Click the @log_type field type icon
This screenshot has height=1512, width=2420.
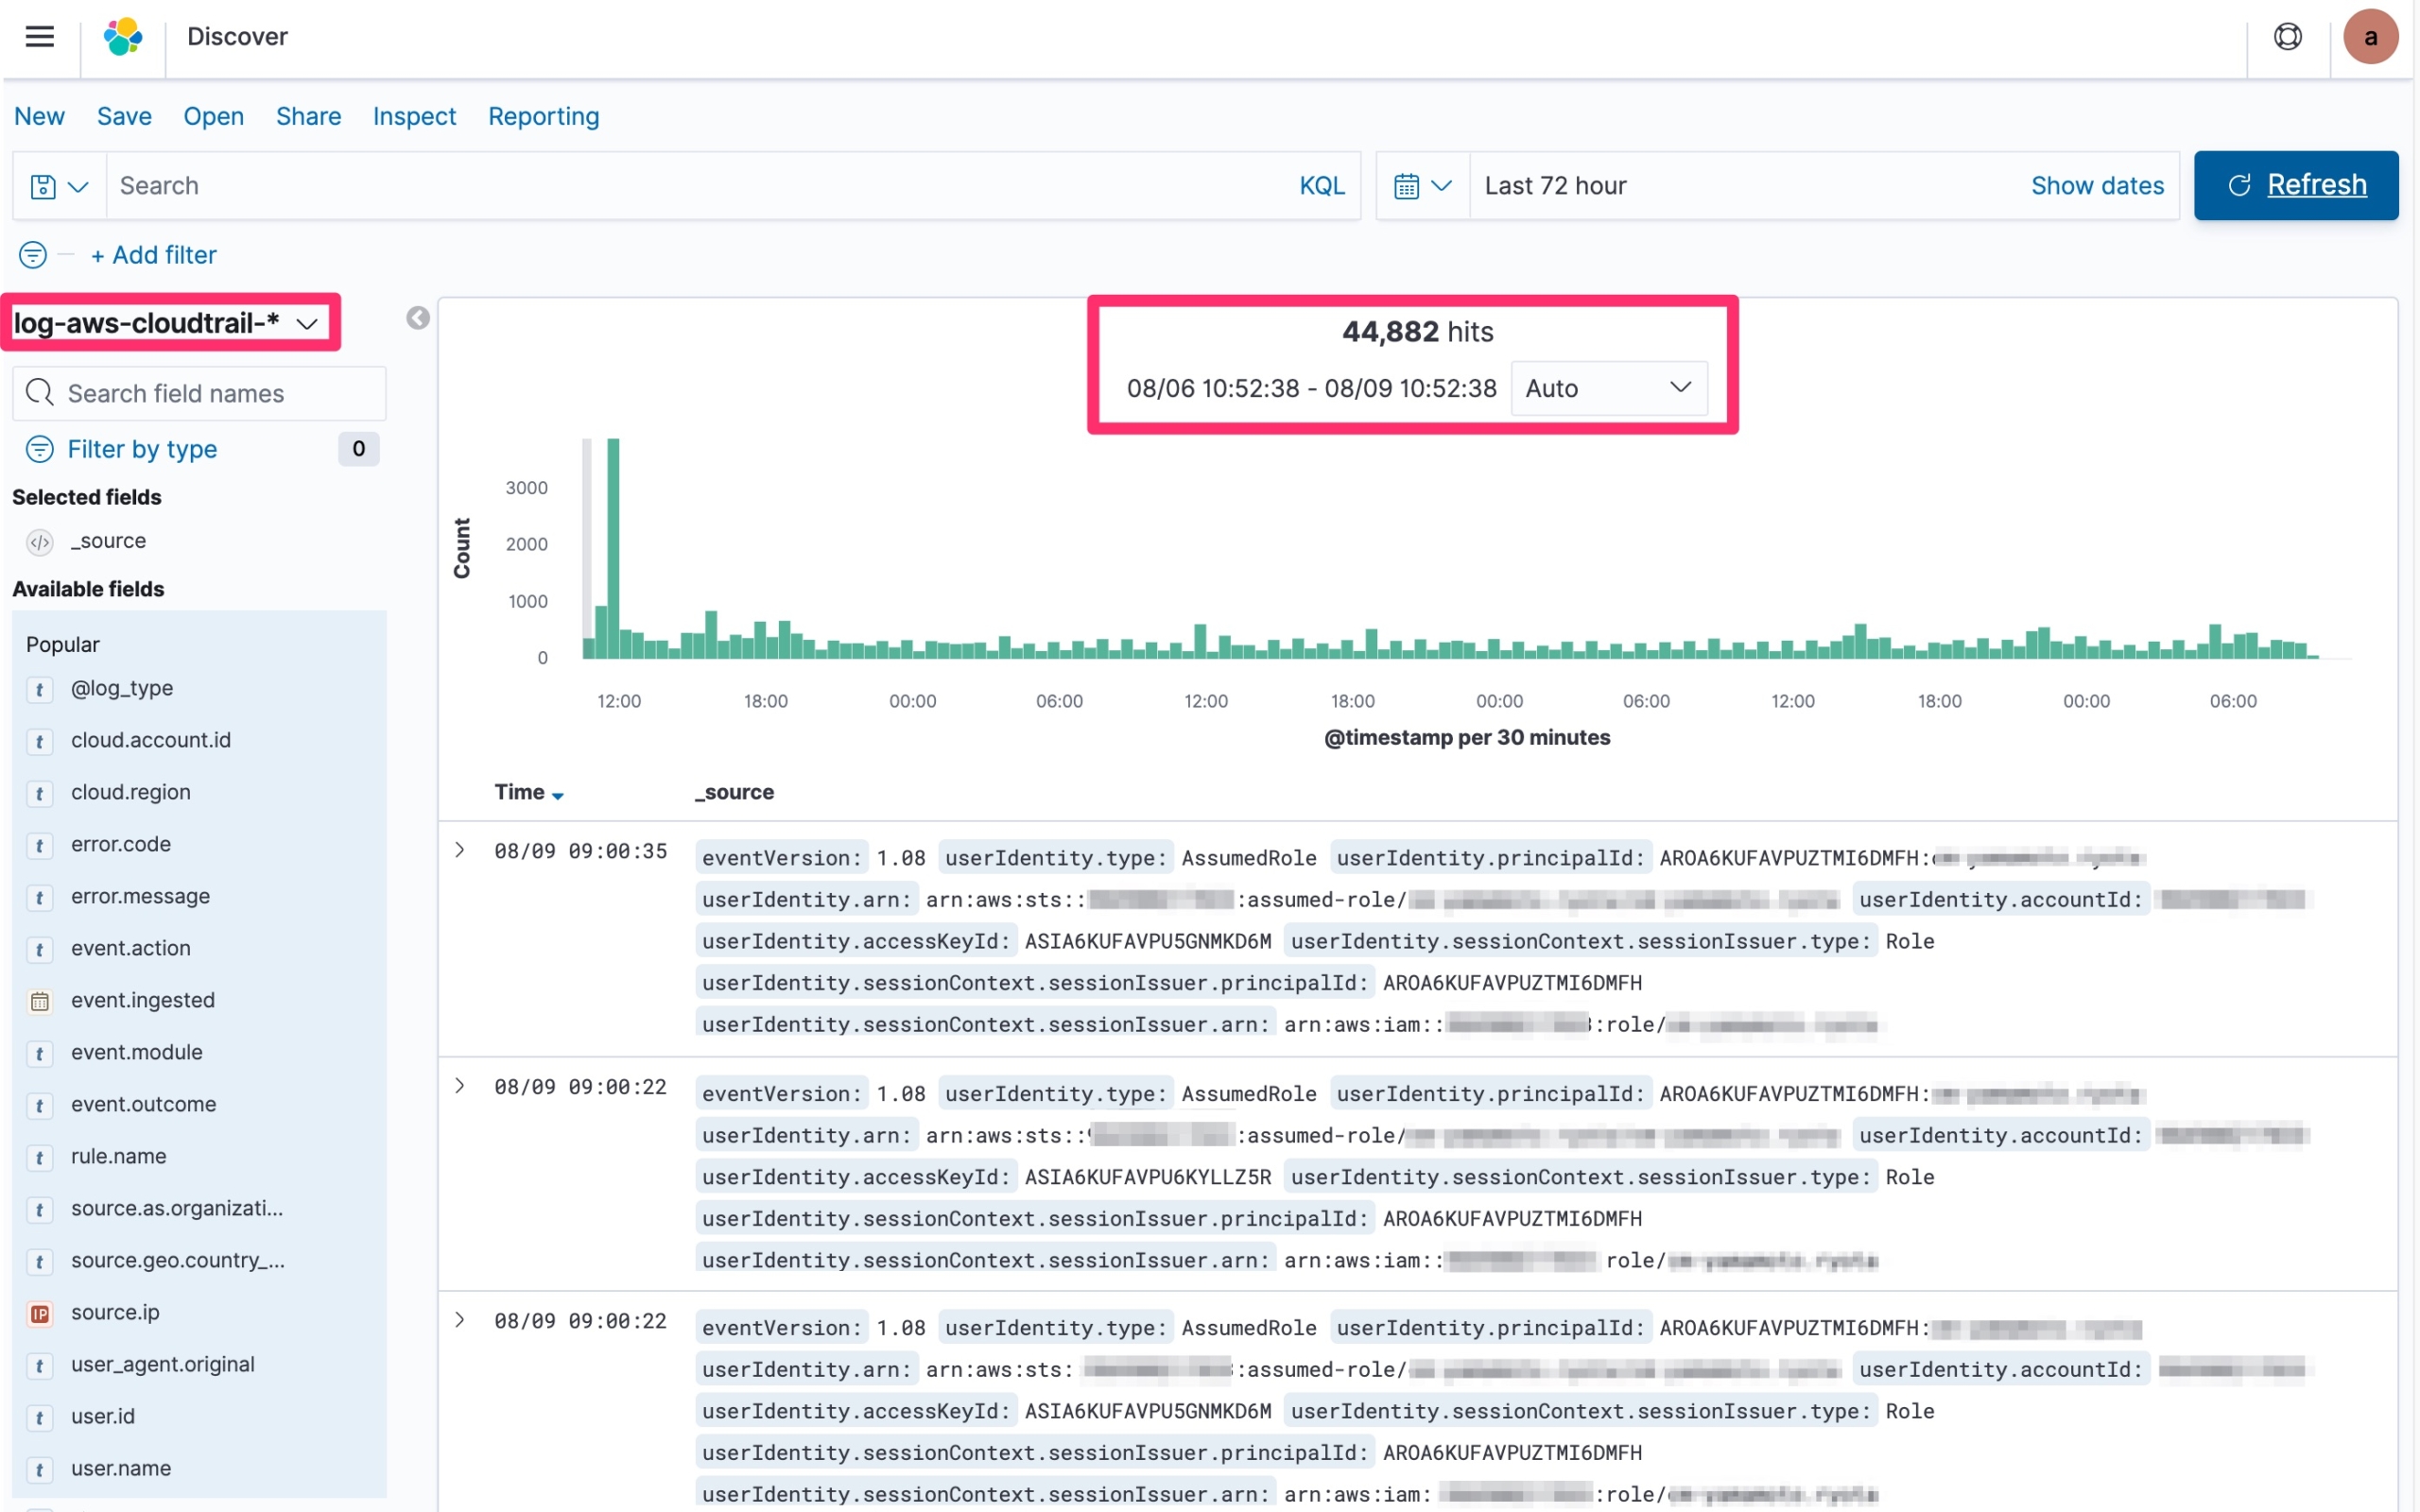[40, 689]
